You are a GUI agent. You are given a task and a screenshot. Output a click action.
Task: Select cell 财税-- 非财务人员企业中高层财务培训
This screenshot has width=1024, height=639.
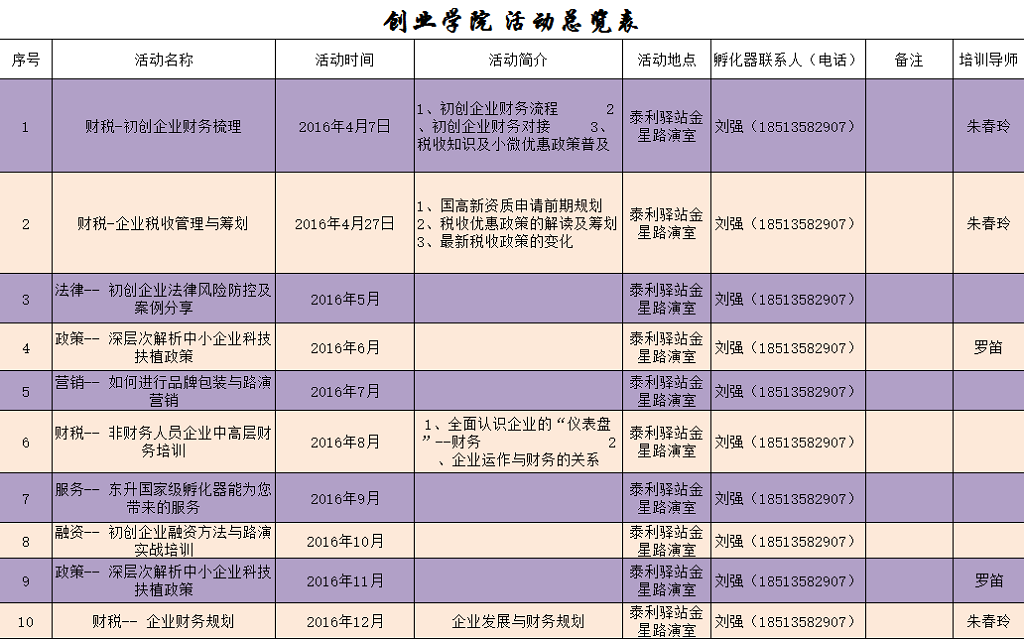point(164,442)
